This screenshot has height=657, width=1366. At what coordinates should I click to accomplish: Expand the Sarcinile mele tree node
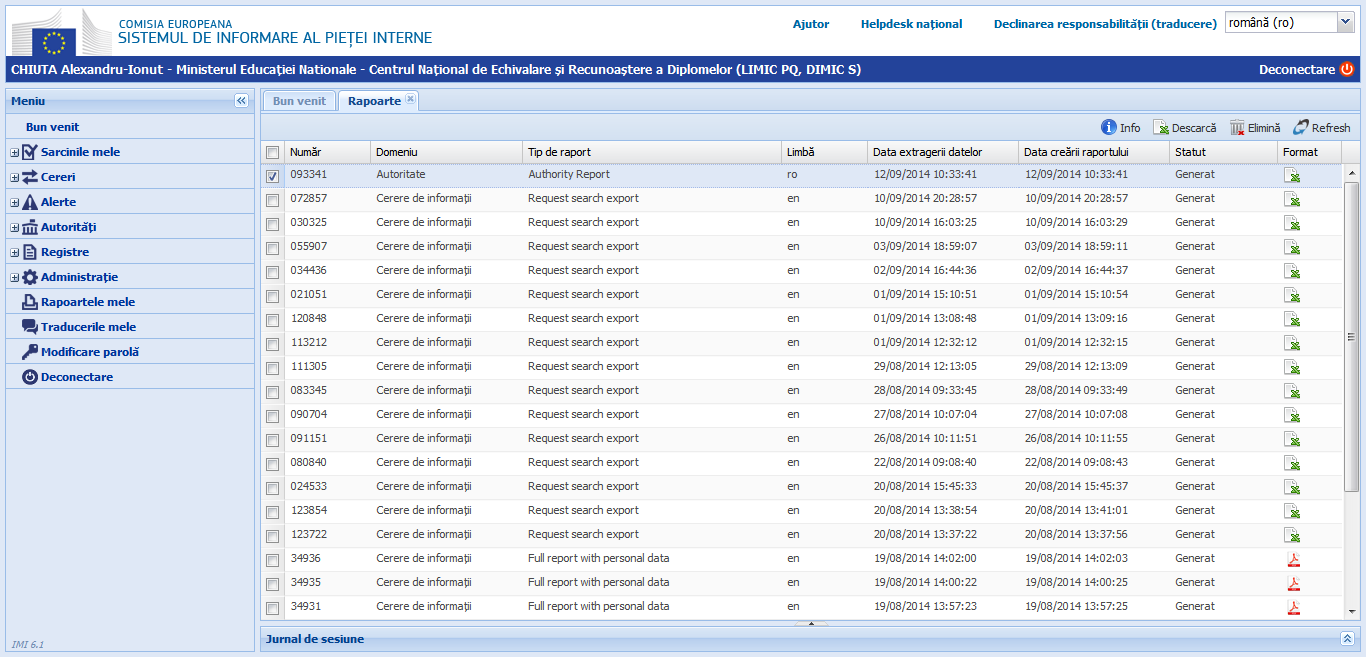click(15, 152)
